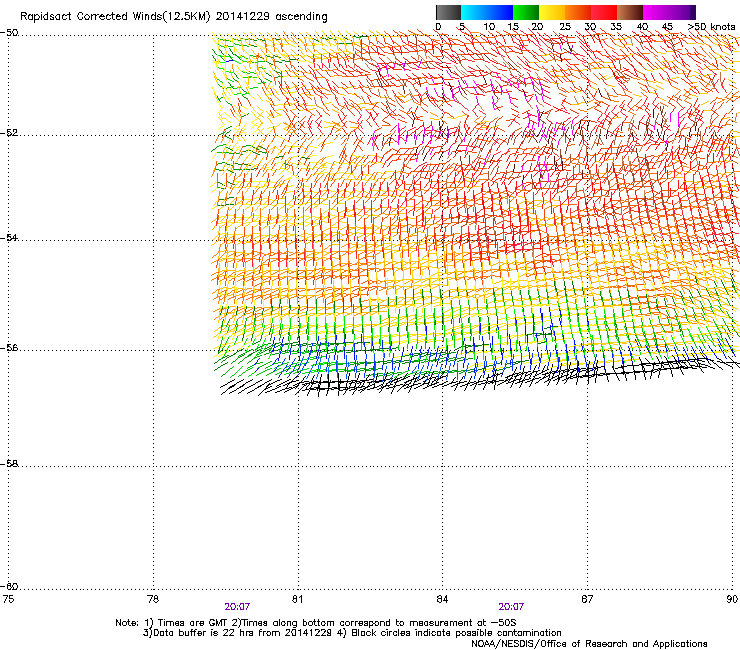Click the '30' legend scale label
This screenshot has width=740, height=650.
(x=590, y=27)
